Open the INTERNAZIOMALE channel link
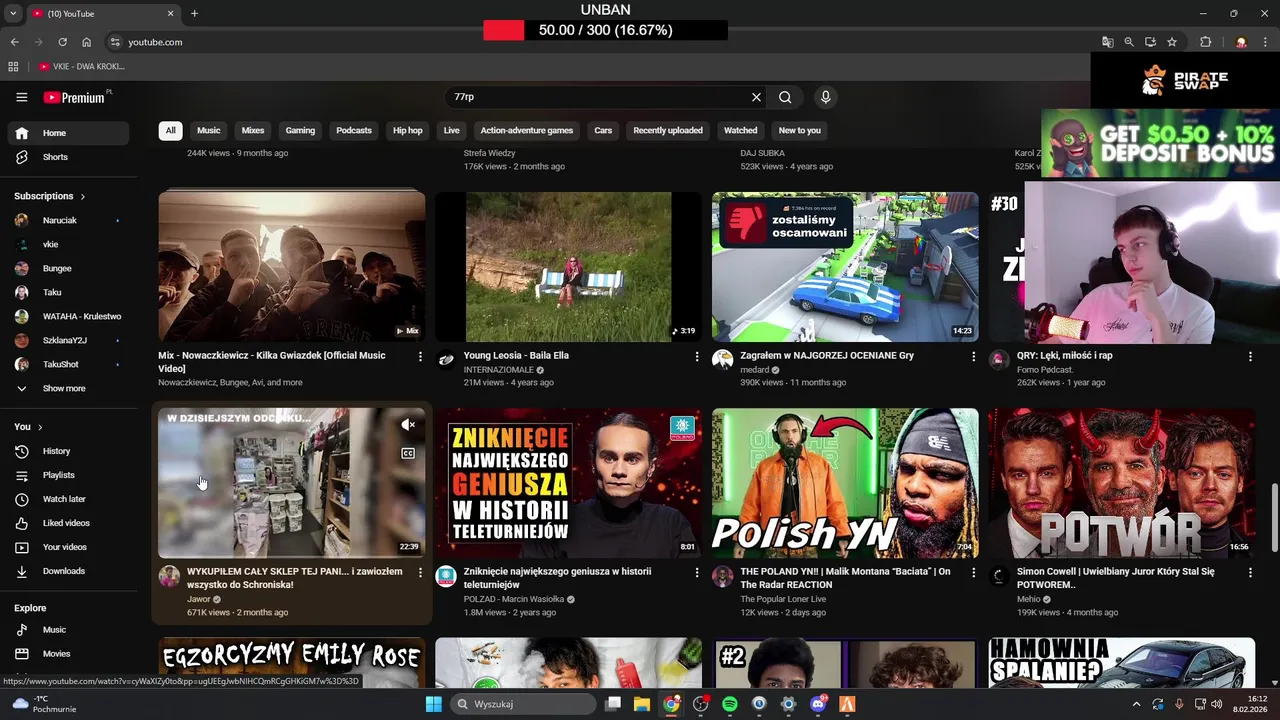 pos(500,370)
